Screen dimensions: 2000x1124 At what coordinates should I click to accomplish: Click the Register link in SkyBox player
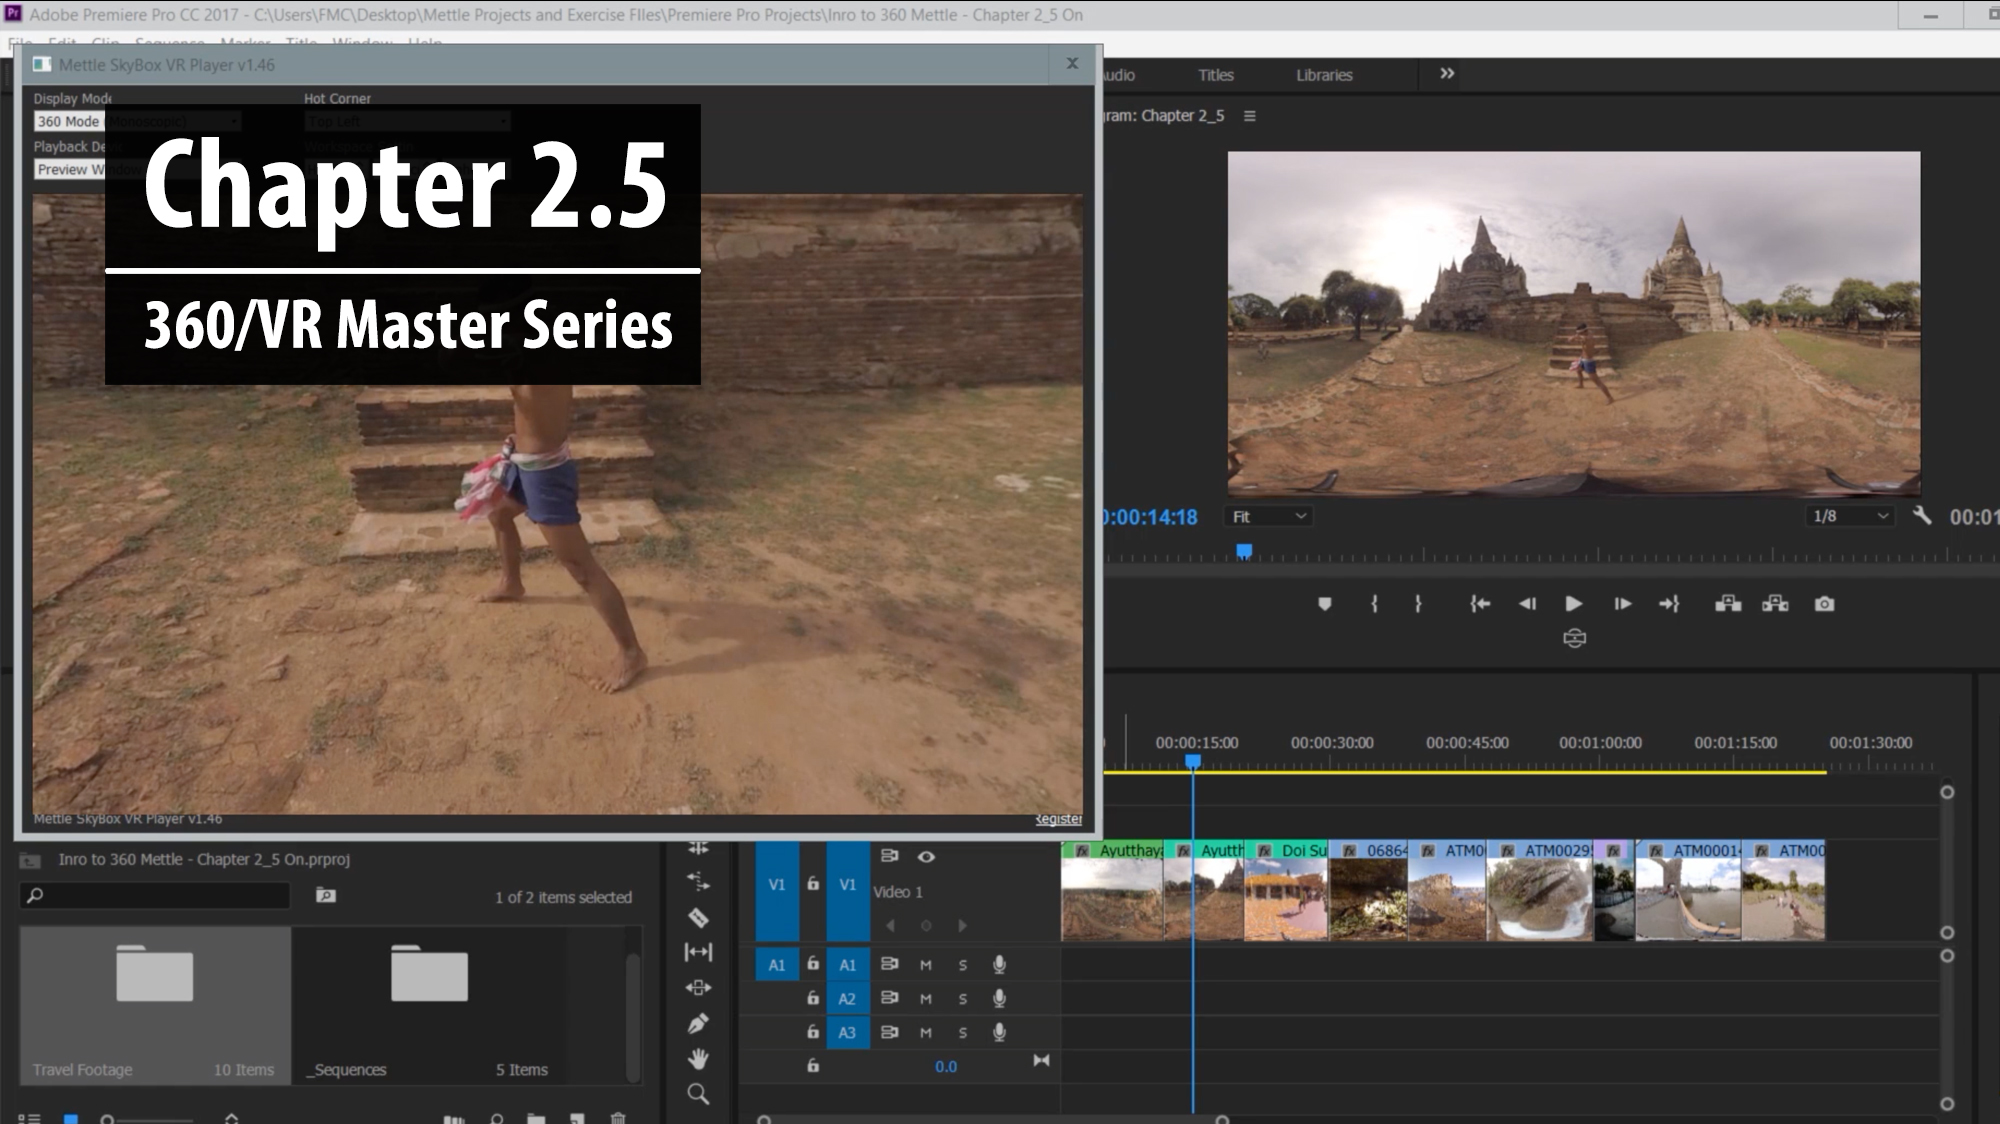(1059, 819)
